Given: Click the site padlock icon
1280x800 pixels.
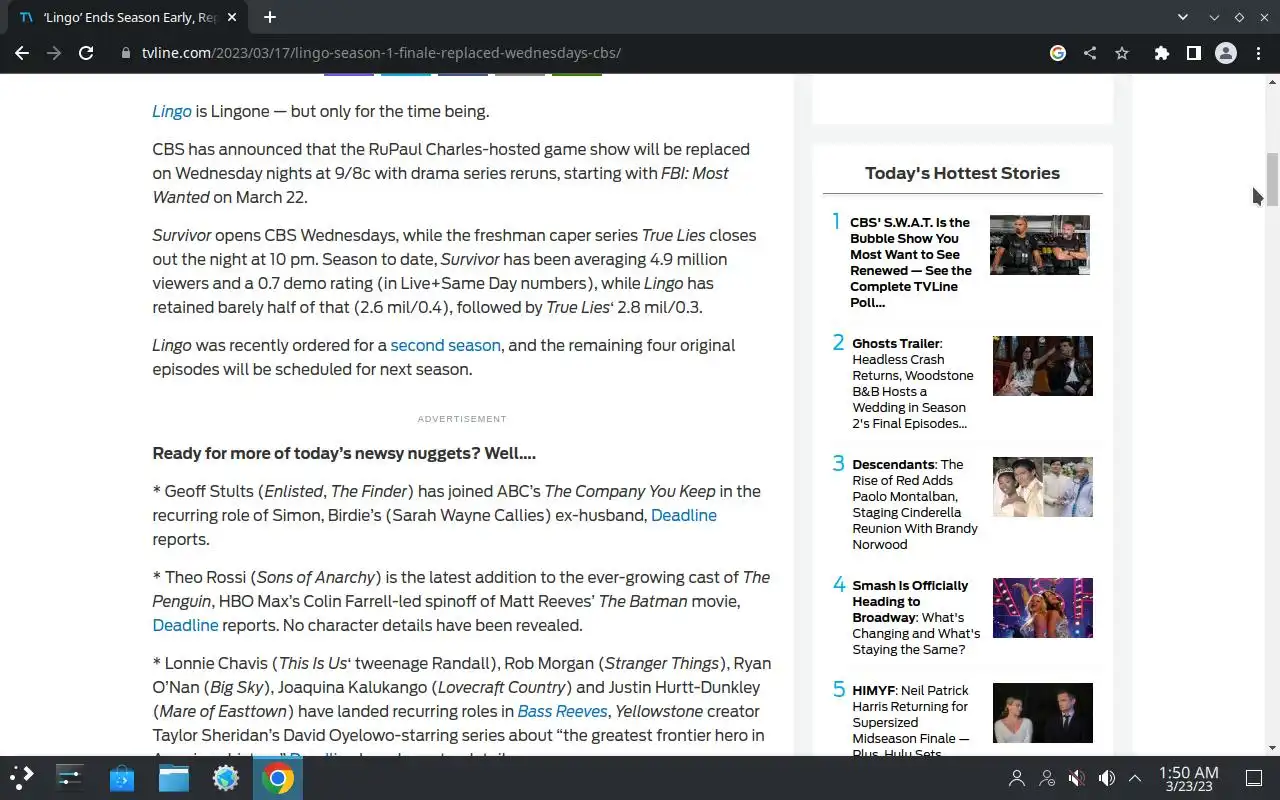Looking at the screenshot, I should pos(126,53).
